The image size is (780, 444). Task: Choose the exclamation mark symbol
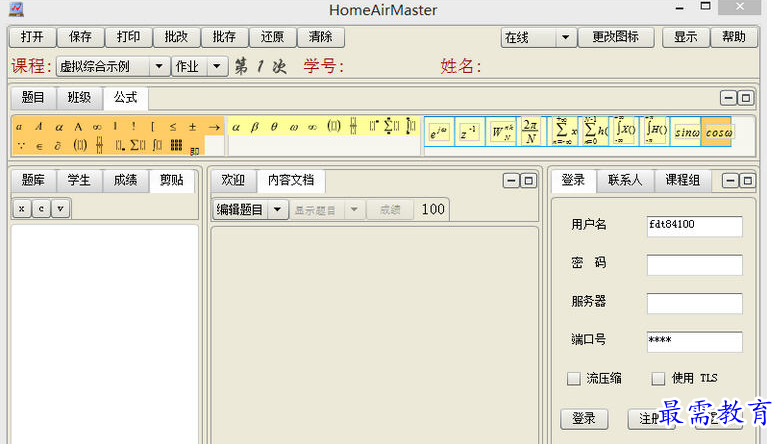(133, 126)
